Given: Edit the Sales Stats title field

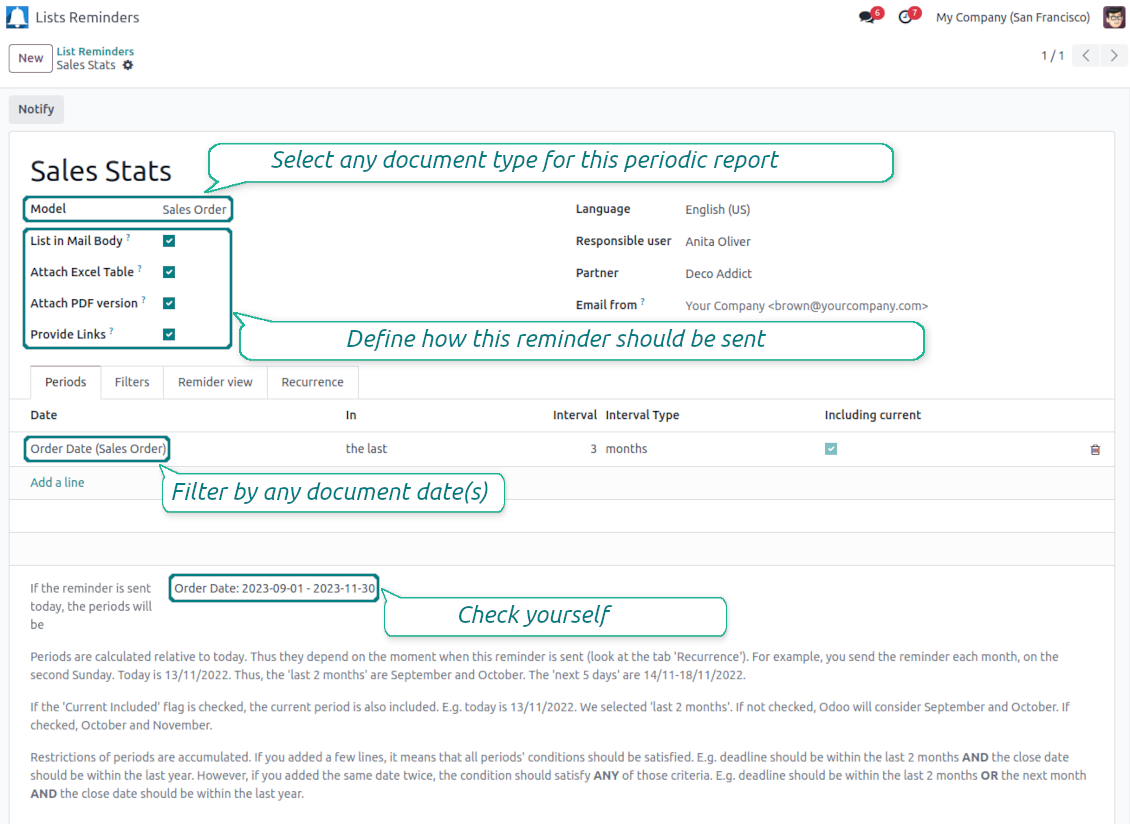Looking at the screenshot, I should 101,171.
